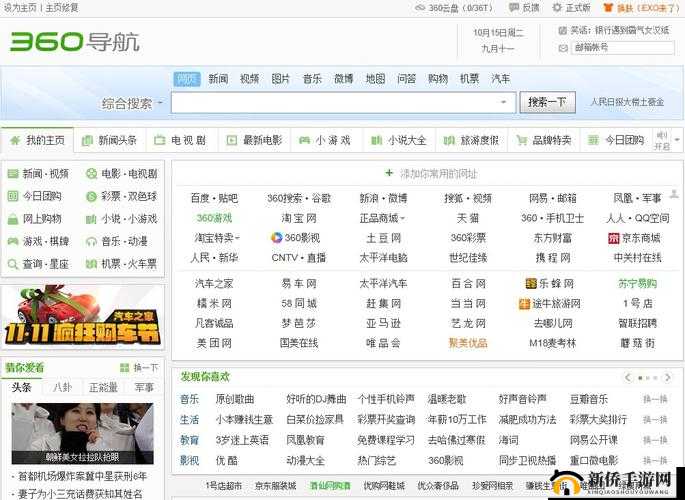Click the 邮箱帐号 input field

pyautogui.click(x=623, y=48)
